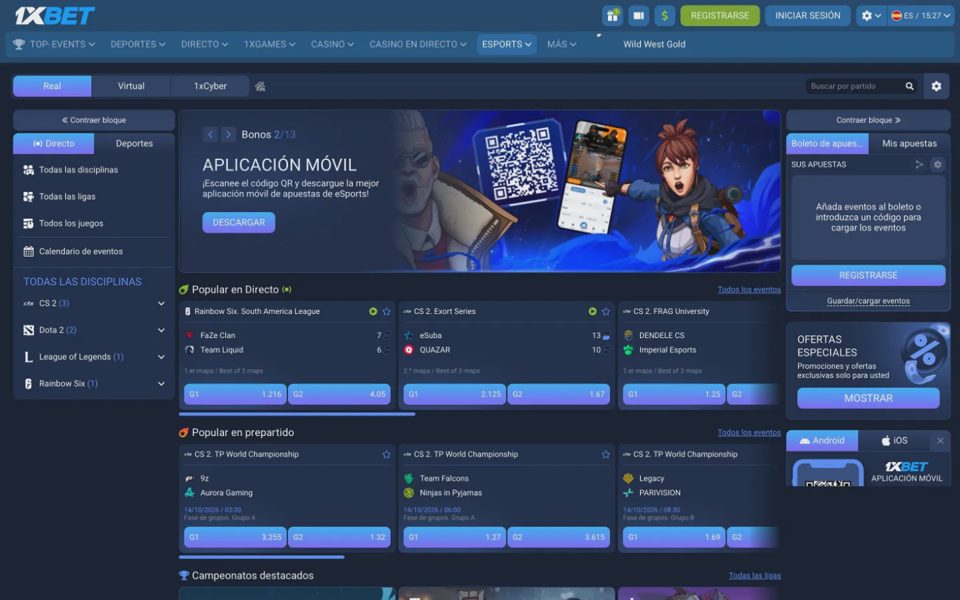Open Todos los eventos link for Popular en Directo

pyautogui.click(x=749, y=290)
